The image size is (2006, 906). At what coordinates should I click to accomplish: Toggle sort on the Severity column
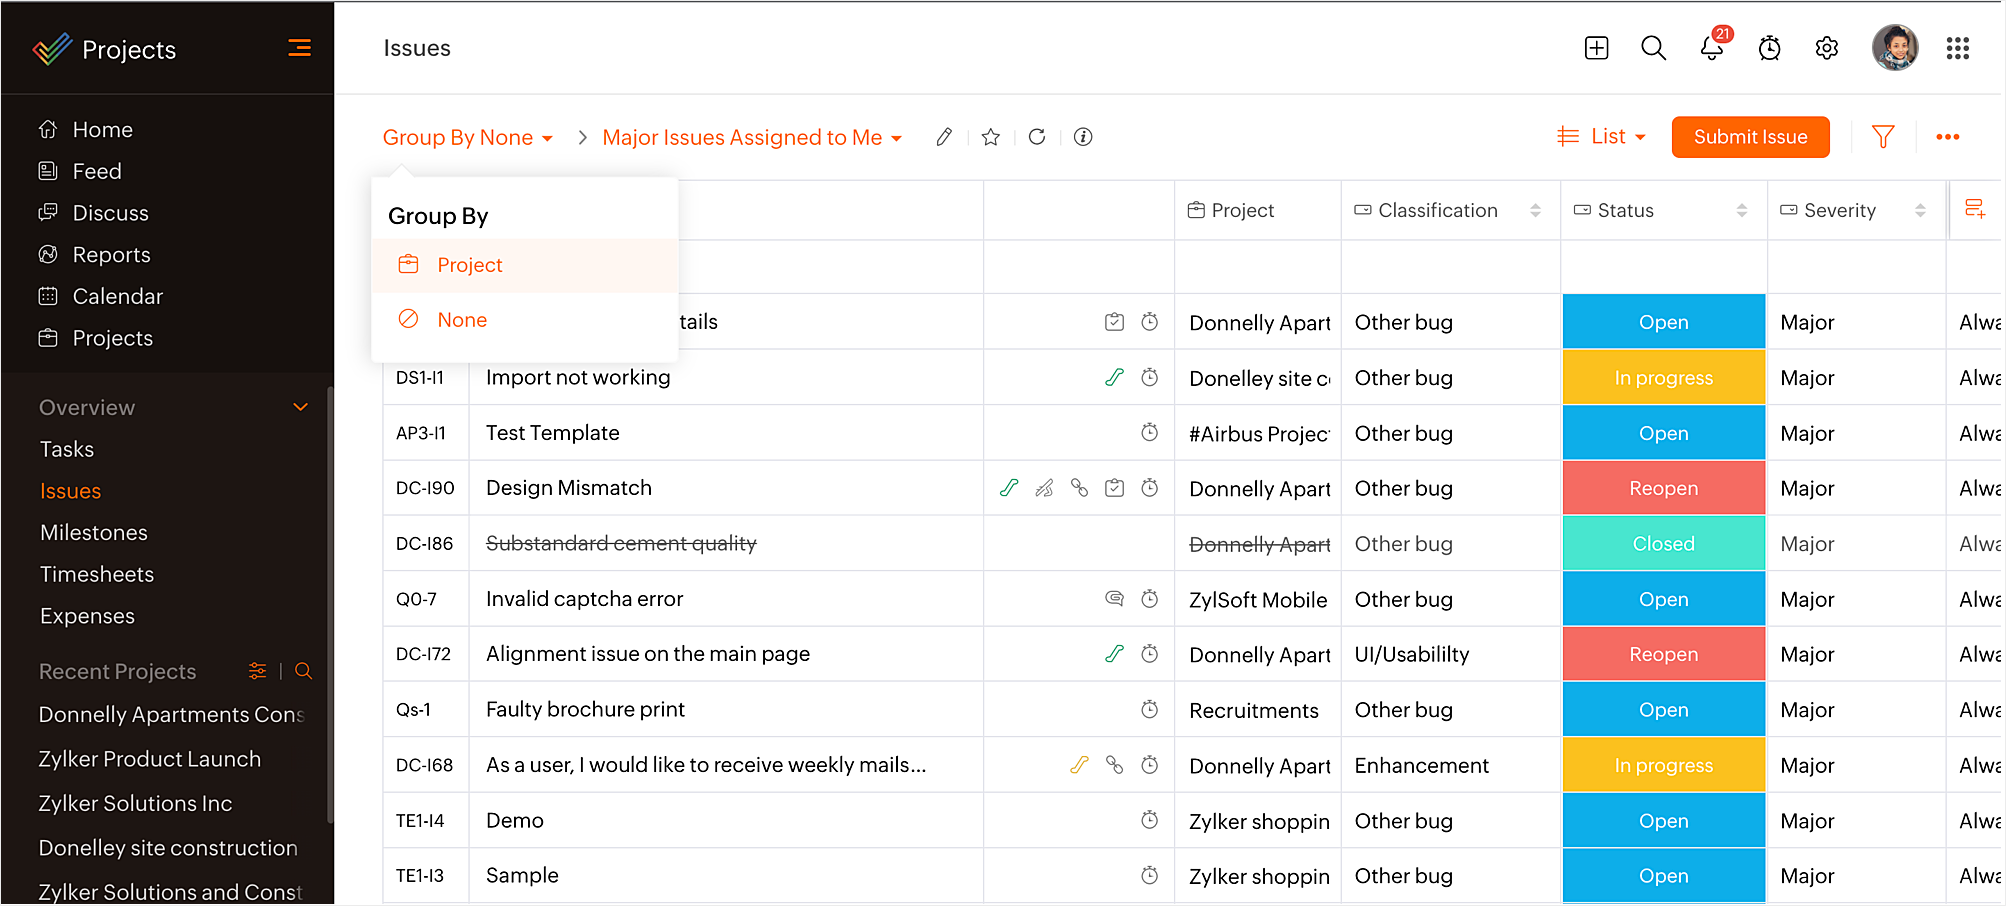pos(1919,210)
